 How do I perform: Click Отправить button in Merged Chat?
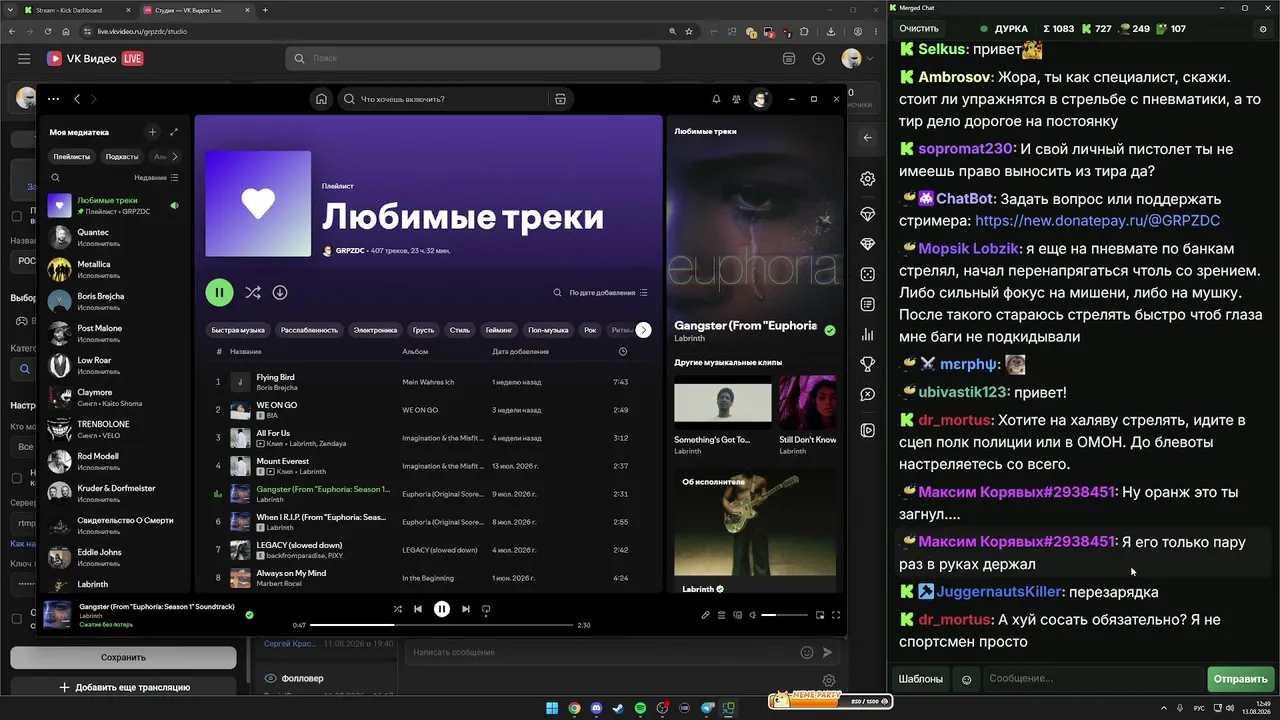point(1240,679)
